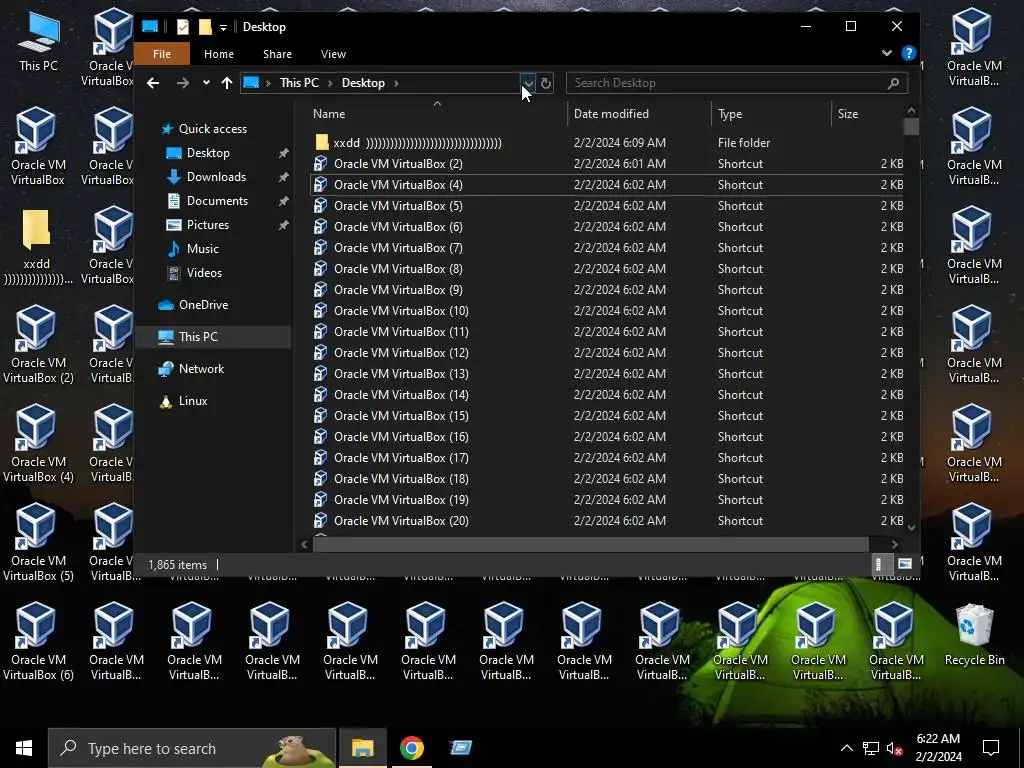Select Oracle VM VirtualBox (7) shortcut row
Image resolution: width=1024 pixels, height=768 pixels.
pos(607,248)
